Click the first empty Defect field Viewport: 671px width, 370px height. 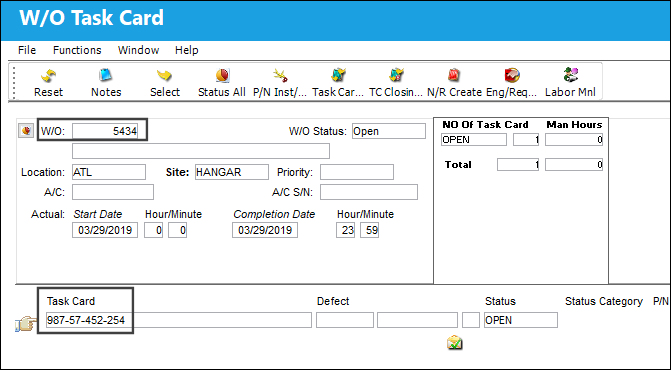point(345,320)
